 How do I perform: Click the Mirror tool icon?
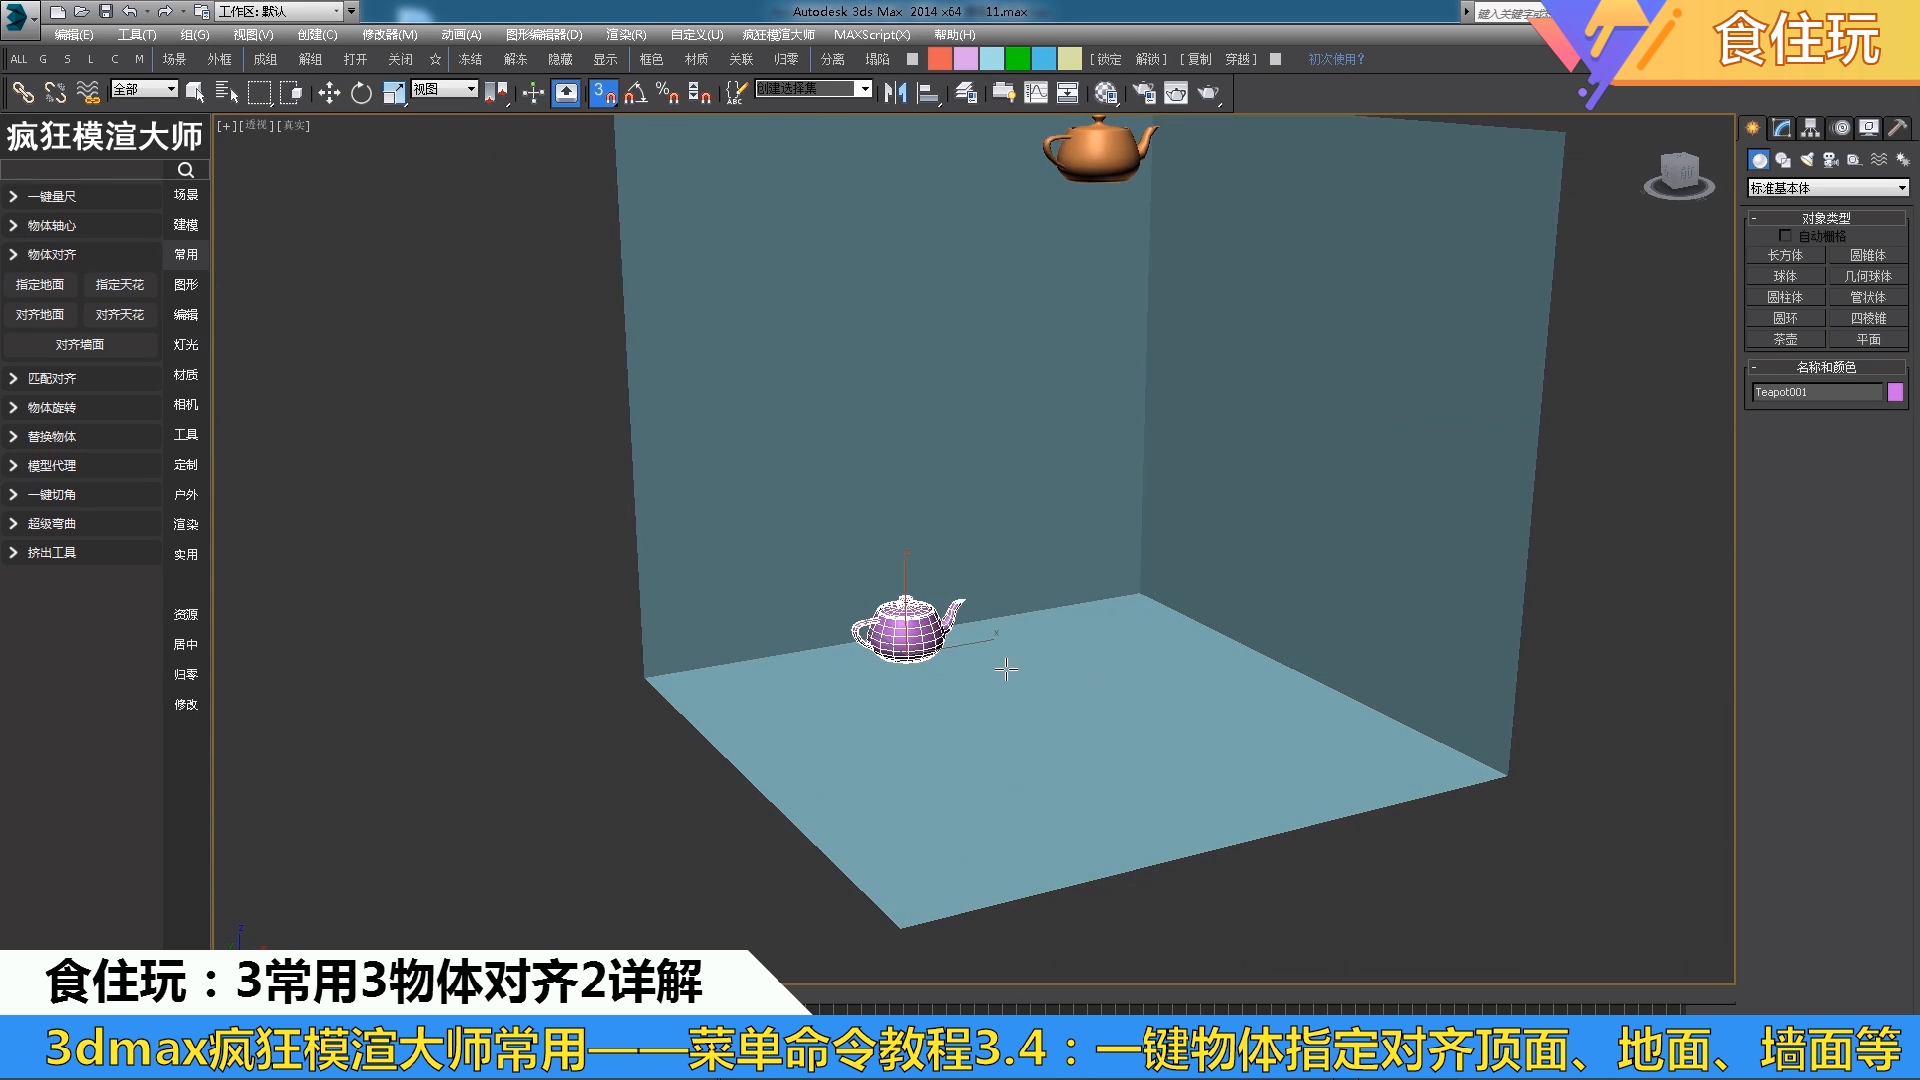coord(895,93)
